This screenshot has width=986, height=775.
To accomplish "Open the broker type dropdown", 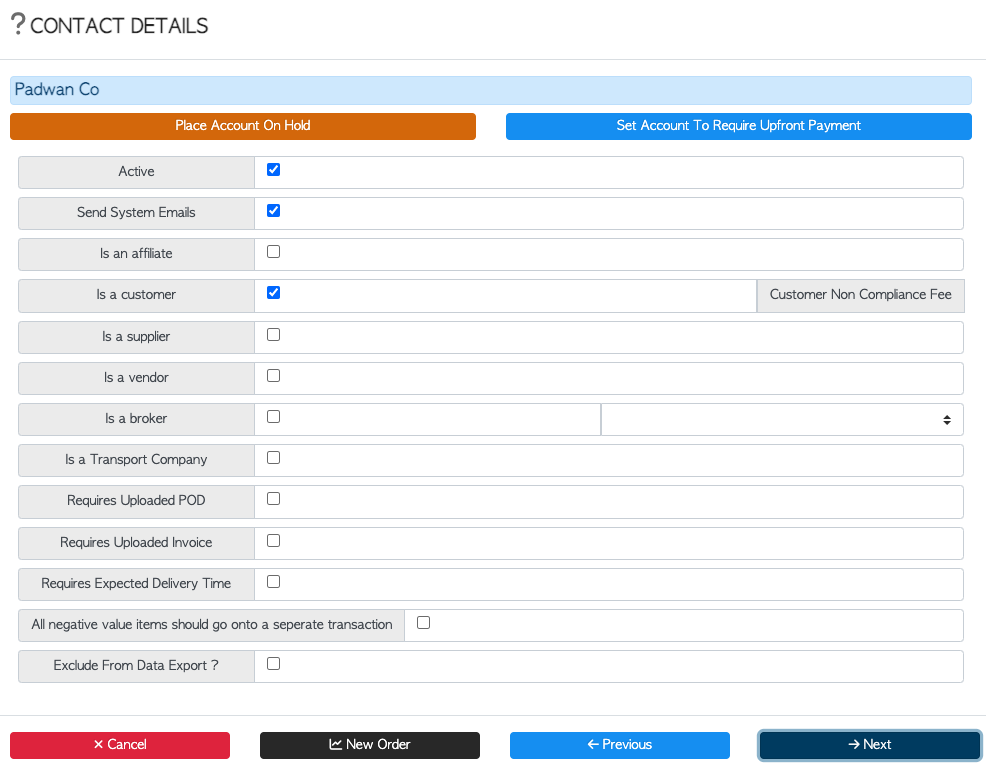I will click(782, 420).
